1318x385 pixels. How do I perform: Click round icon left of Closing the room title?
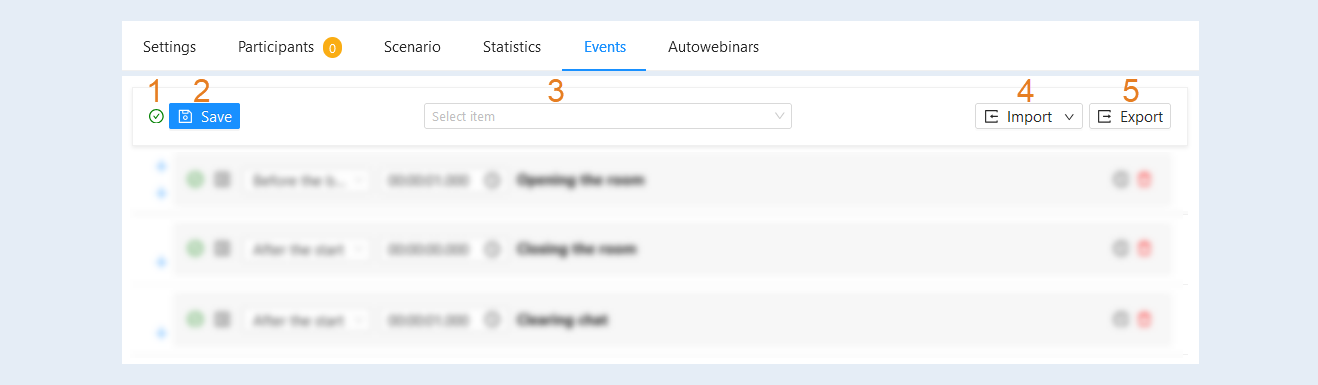(x=491, y=248)
